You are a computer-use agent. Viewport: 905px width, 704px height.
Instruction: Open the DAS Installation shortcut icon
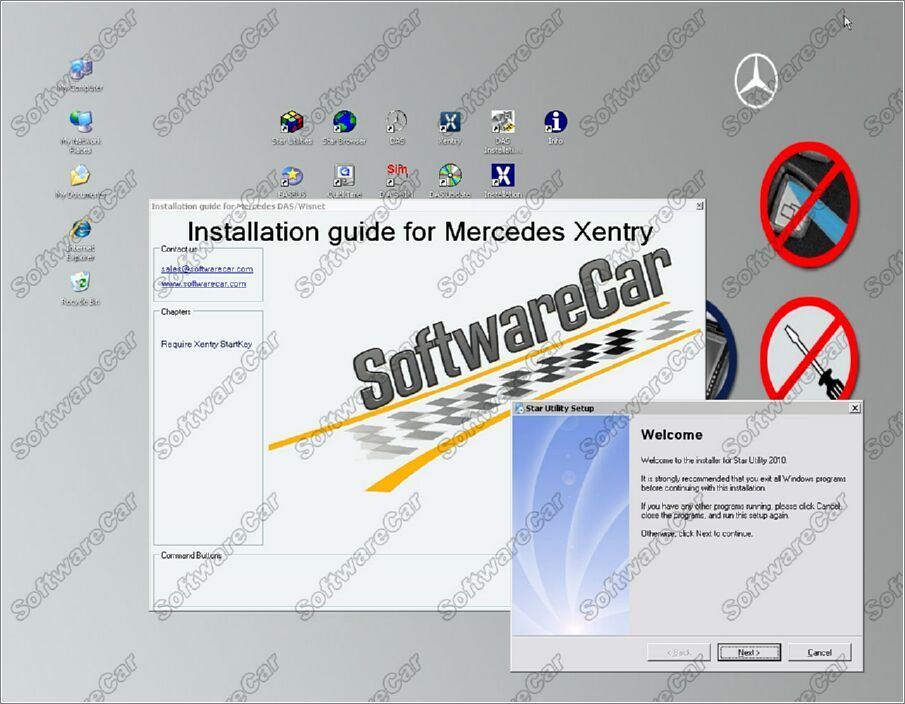click(503, 124)
